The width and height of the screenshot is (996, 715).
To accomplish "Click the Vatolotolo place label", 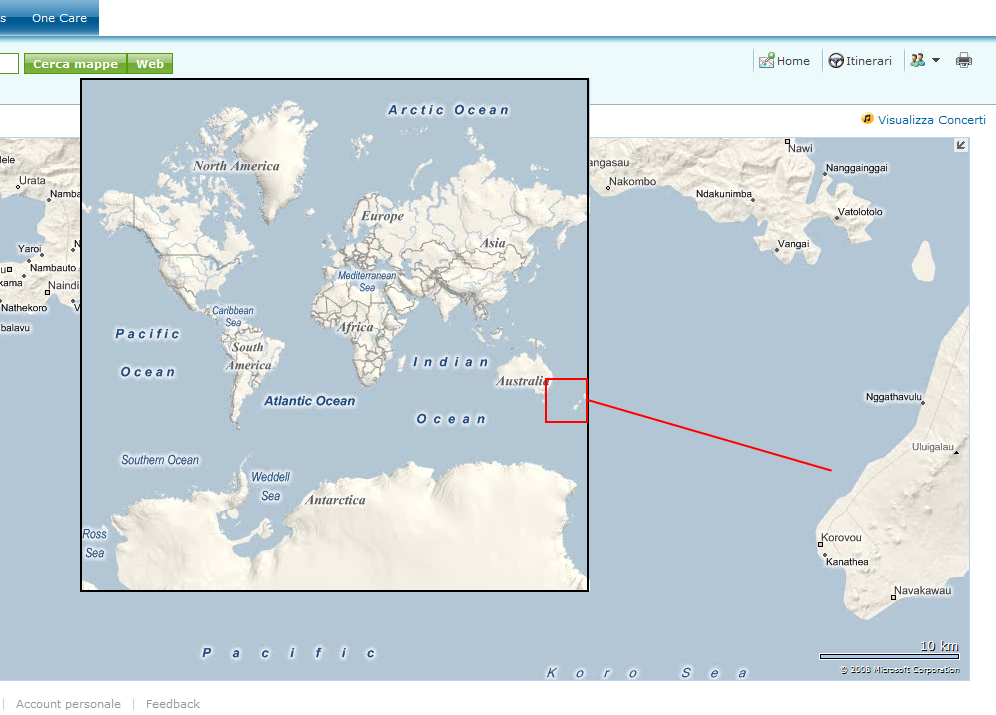I will pos(860,211).
